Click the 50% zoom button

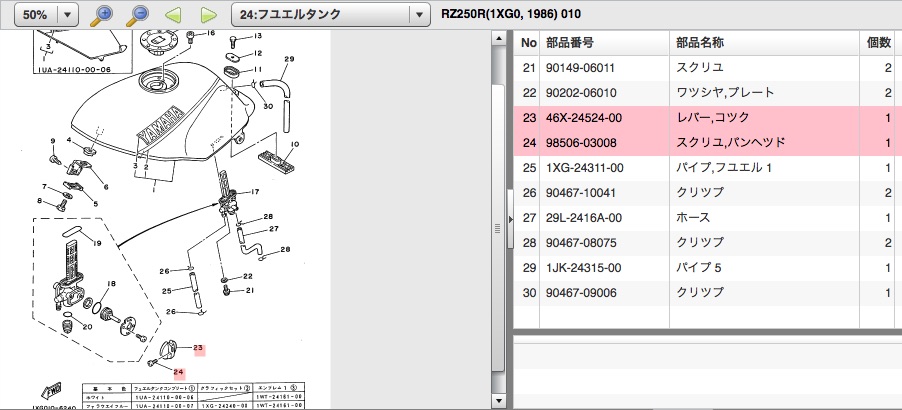[x=36, y=15]
